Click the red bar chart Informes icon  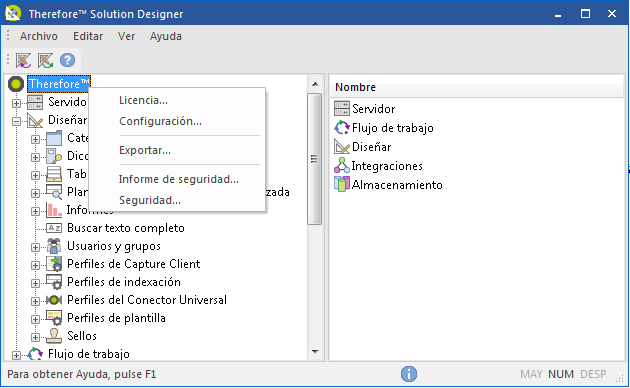click(x=54, y=210)
